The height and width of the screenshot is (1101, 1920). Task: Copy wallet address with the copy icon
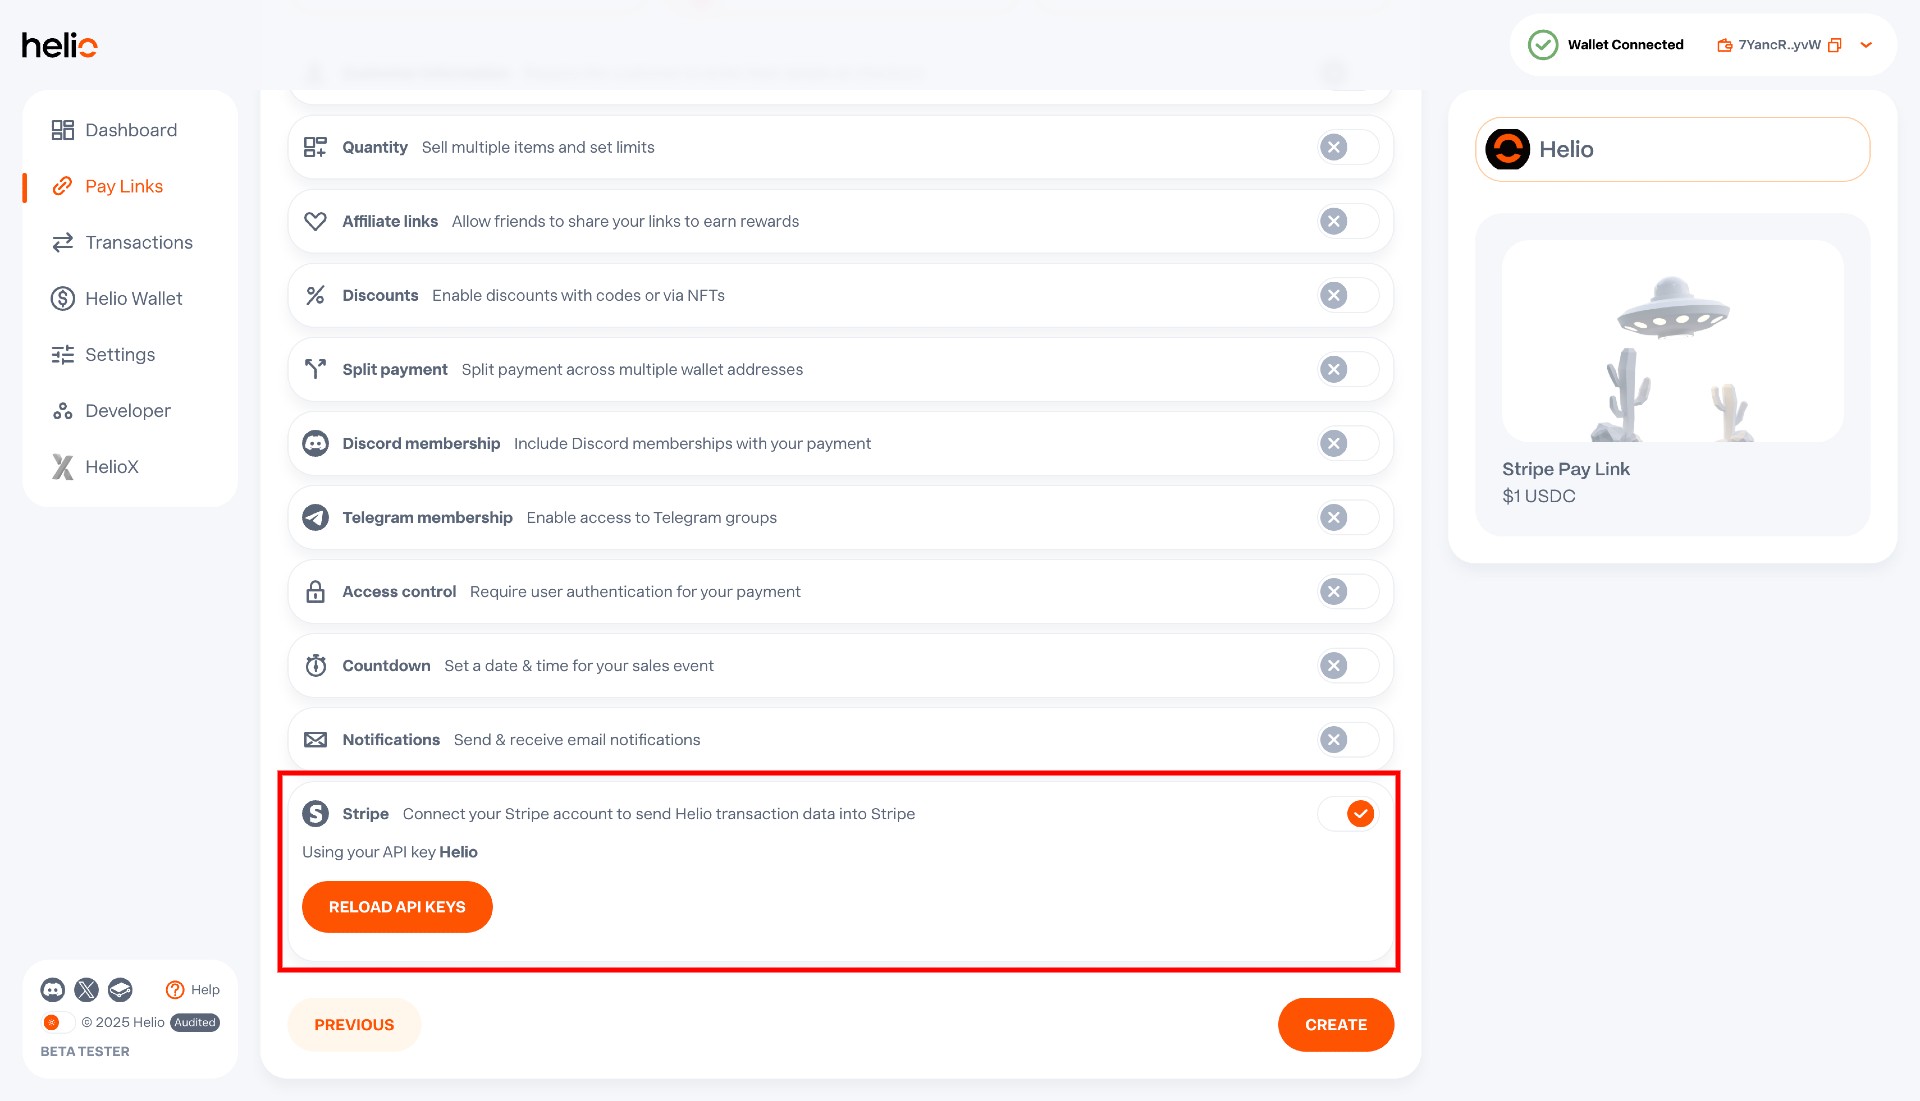pyautogui.click(x=1834, y=45)
